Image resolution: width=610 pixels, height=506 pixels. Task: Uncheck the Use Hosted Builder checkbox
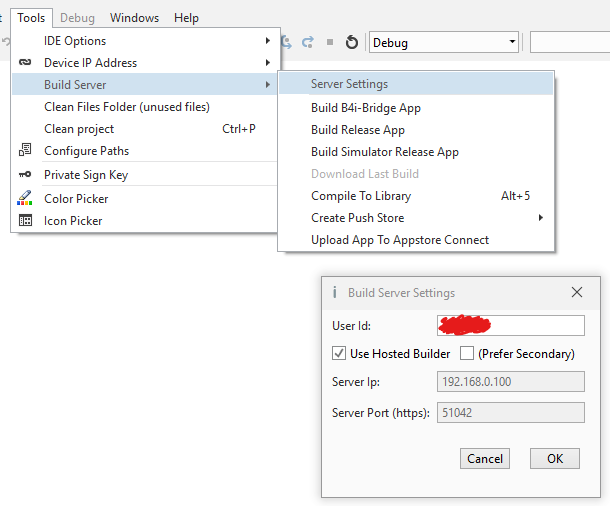tap(339, 354)
